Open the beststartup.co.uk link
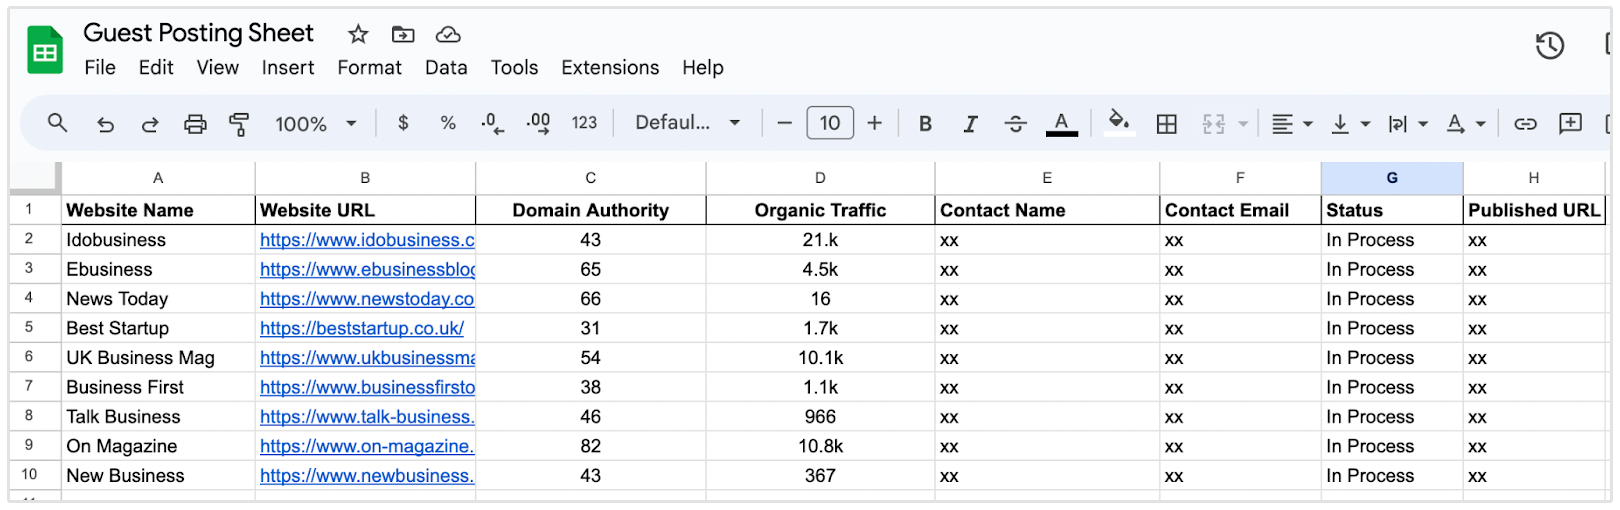This screenshot has height=510, width=1620. coord(362,328)
